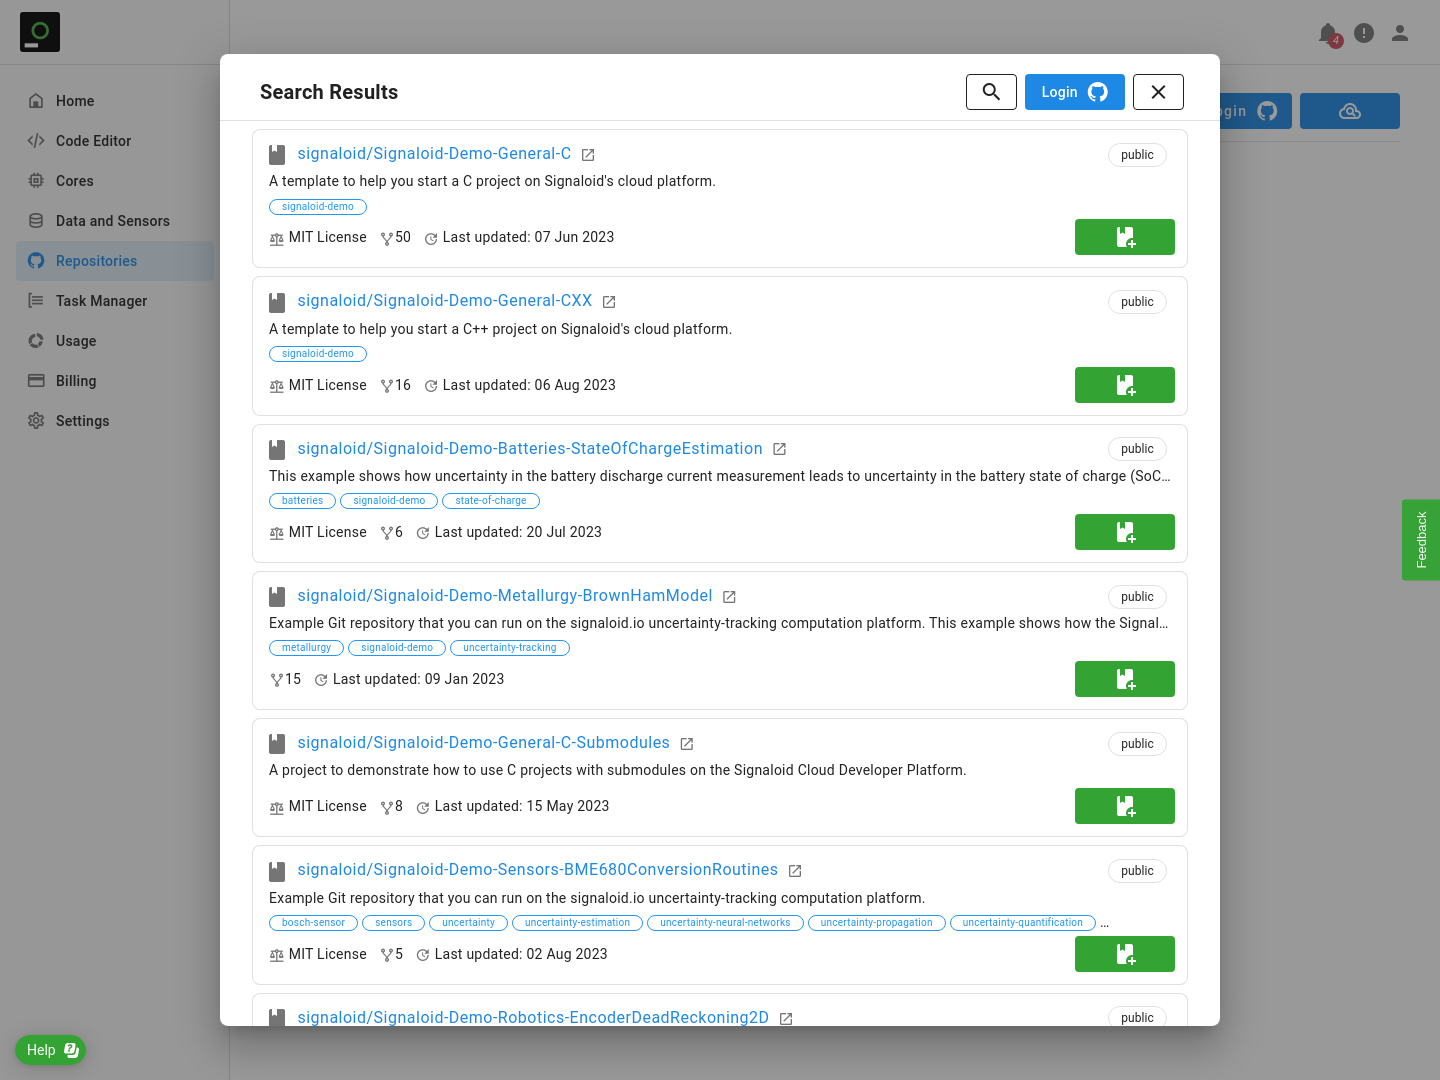The image size is (1440, 1080).
Task: Click the bosch-sensor topic tag
Action: 313,923
